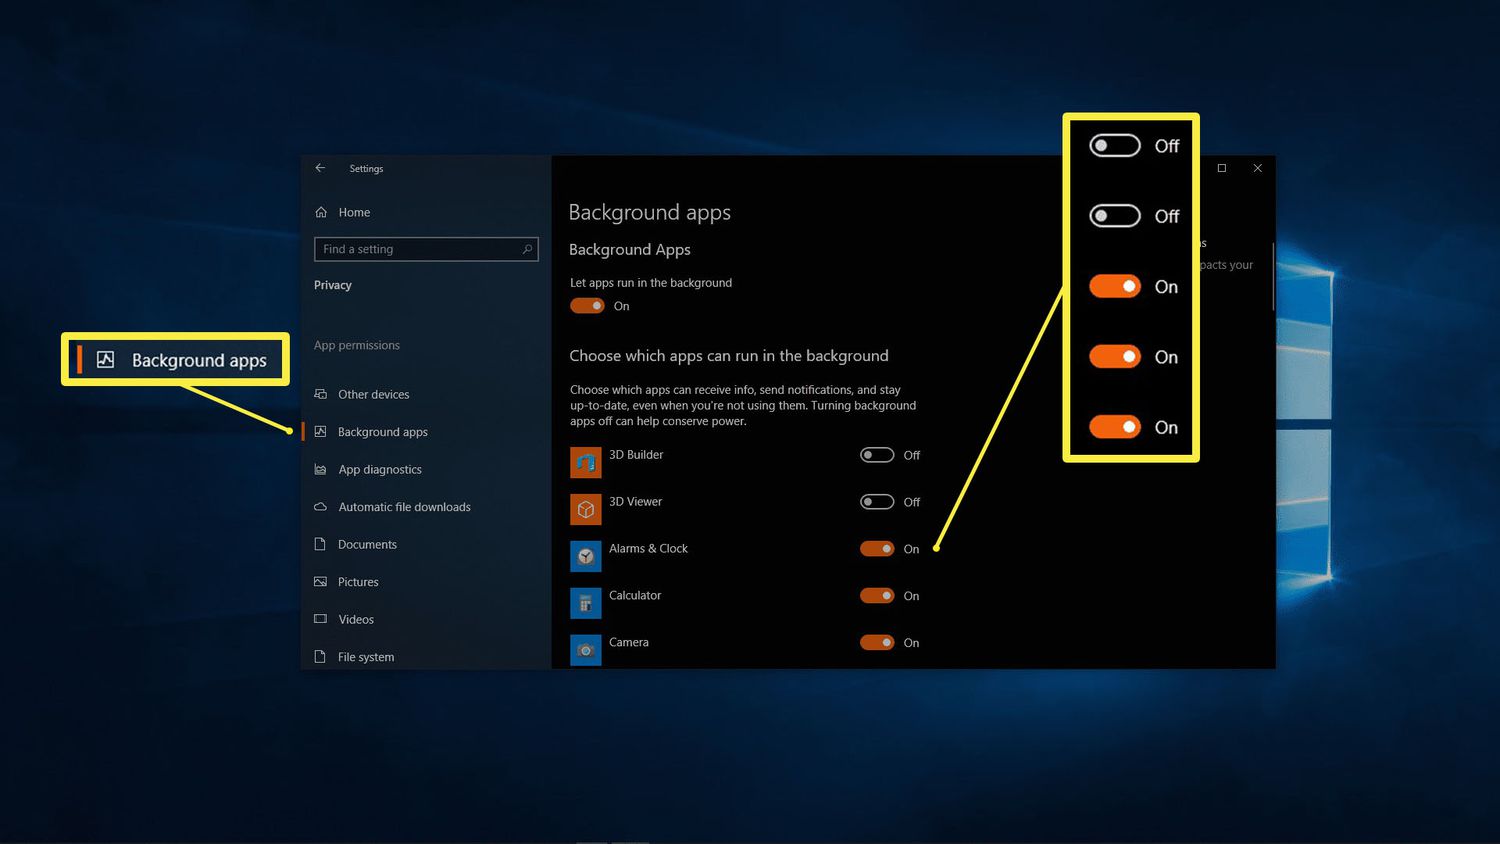This screenshot has width=1500, height=844.
Task: Click the 3D Viewer app icon
Action: [x=586, y=509]
